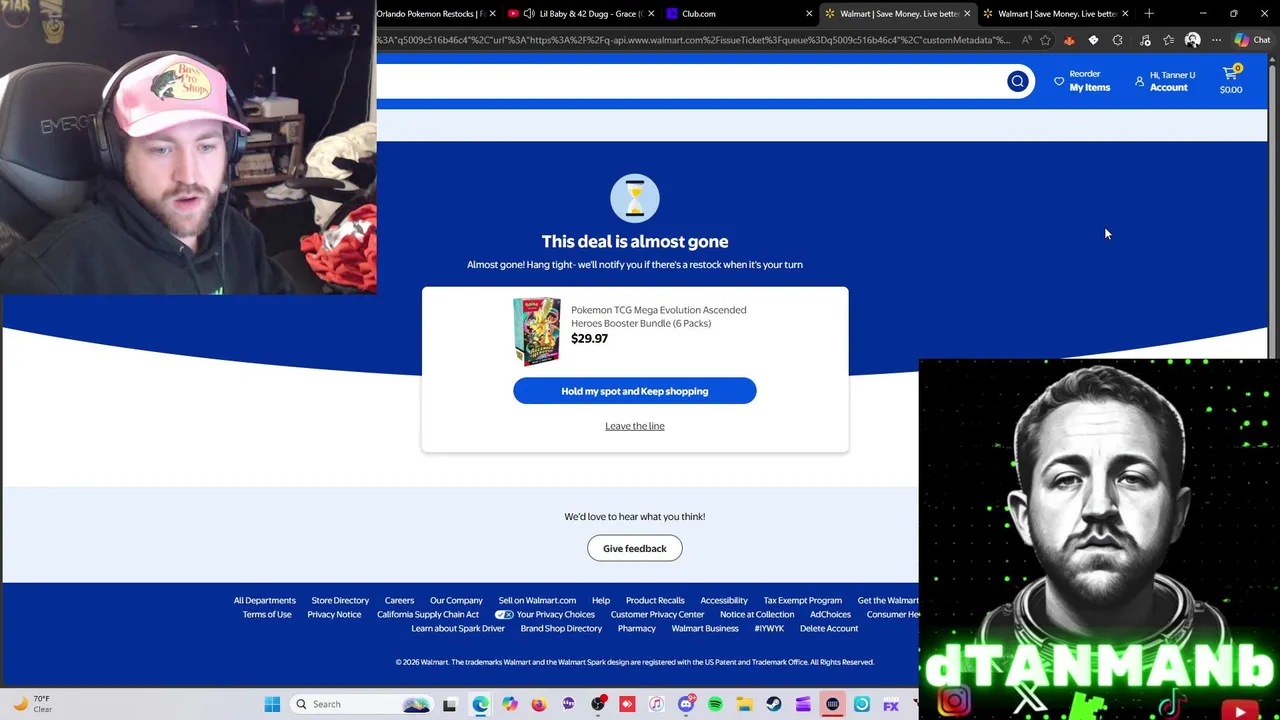Open the weather widget showing 70°F Clear

(x=32, y=704)
